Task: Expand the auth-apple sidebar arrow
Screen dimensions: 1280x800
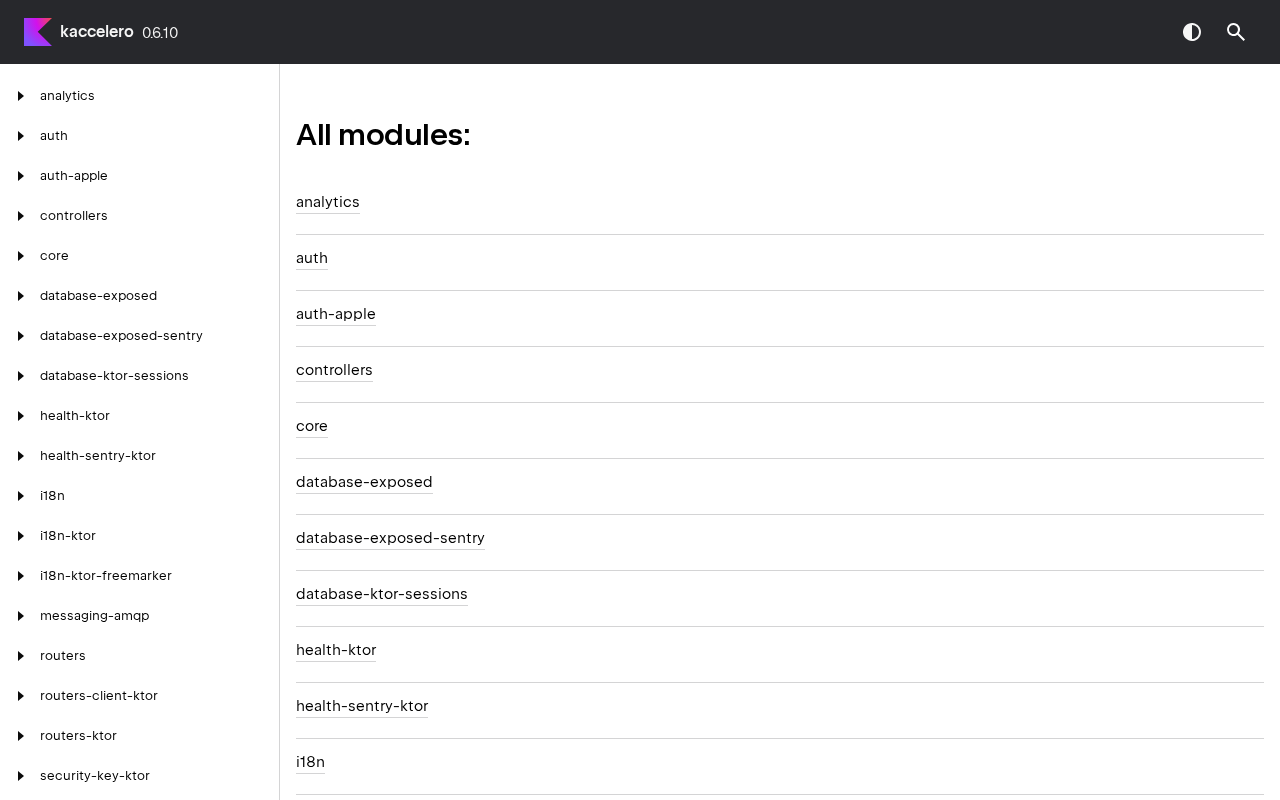Action: point(21,176)
